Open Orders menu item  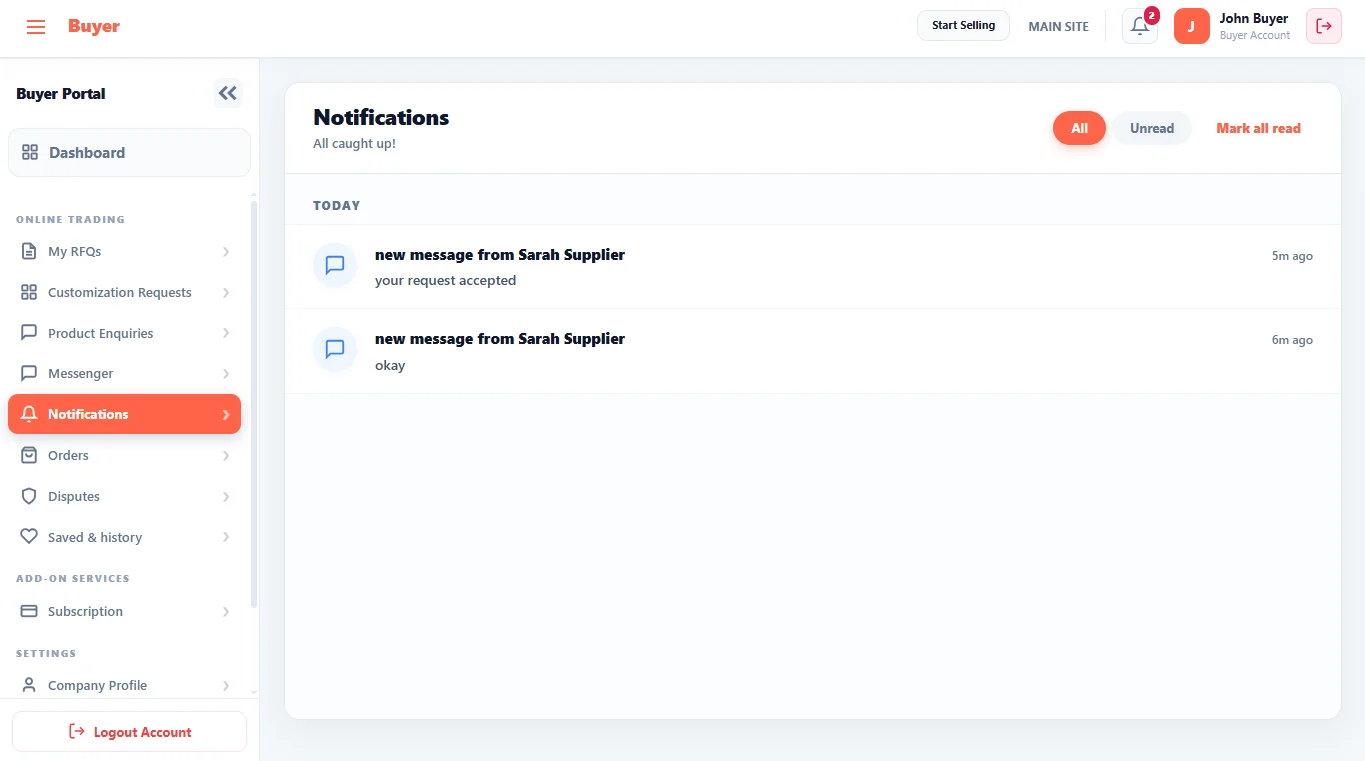[125, 455]
